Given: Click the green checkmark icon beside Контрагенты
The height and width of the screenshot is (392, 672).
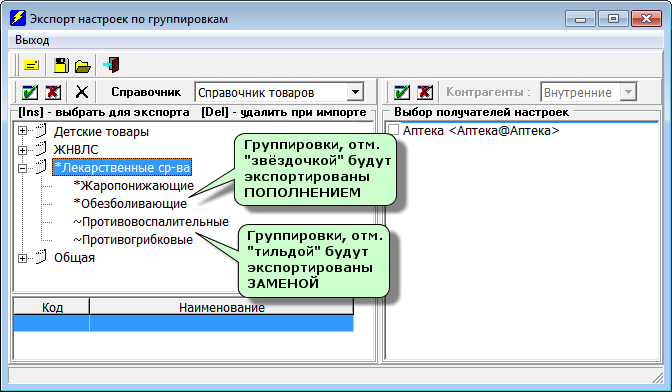Looking at the screenshot, I should [x=402, y=92].
